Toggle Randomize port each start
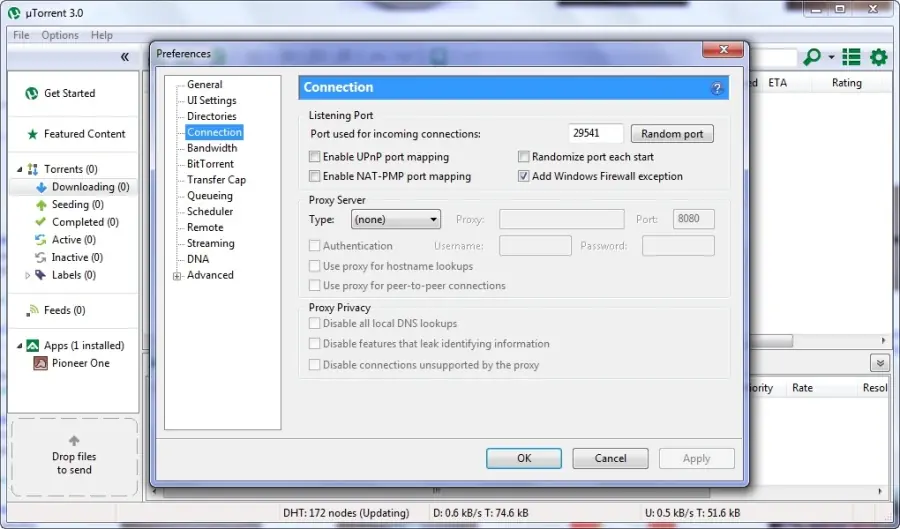Image resolution: width=900 pixels, height=529 pixels. [523, 157]
